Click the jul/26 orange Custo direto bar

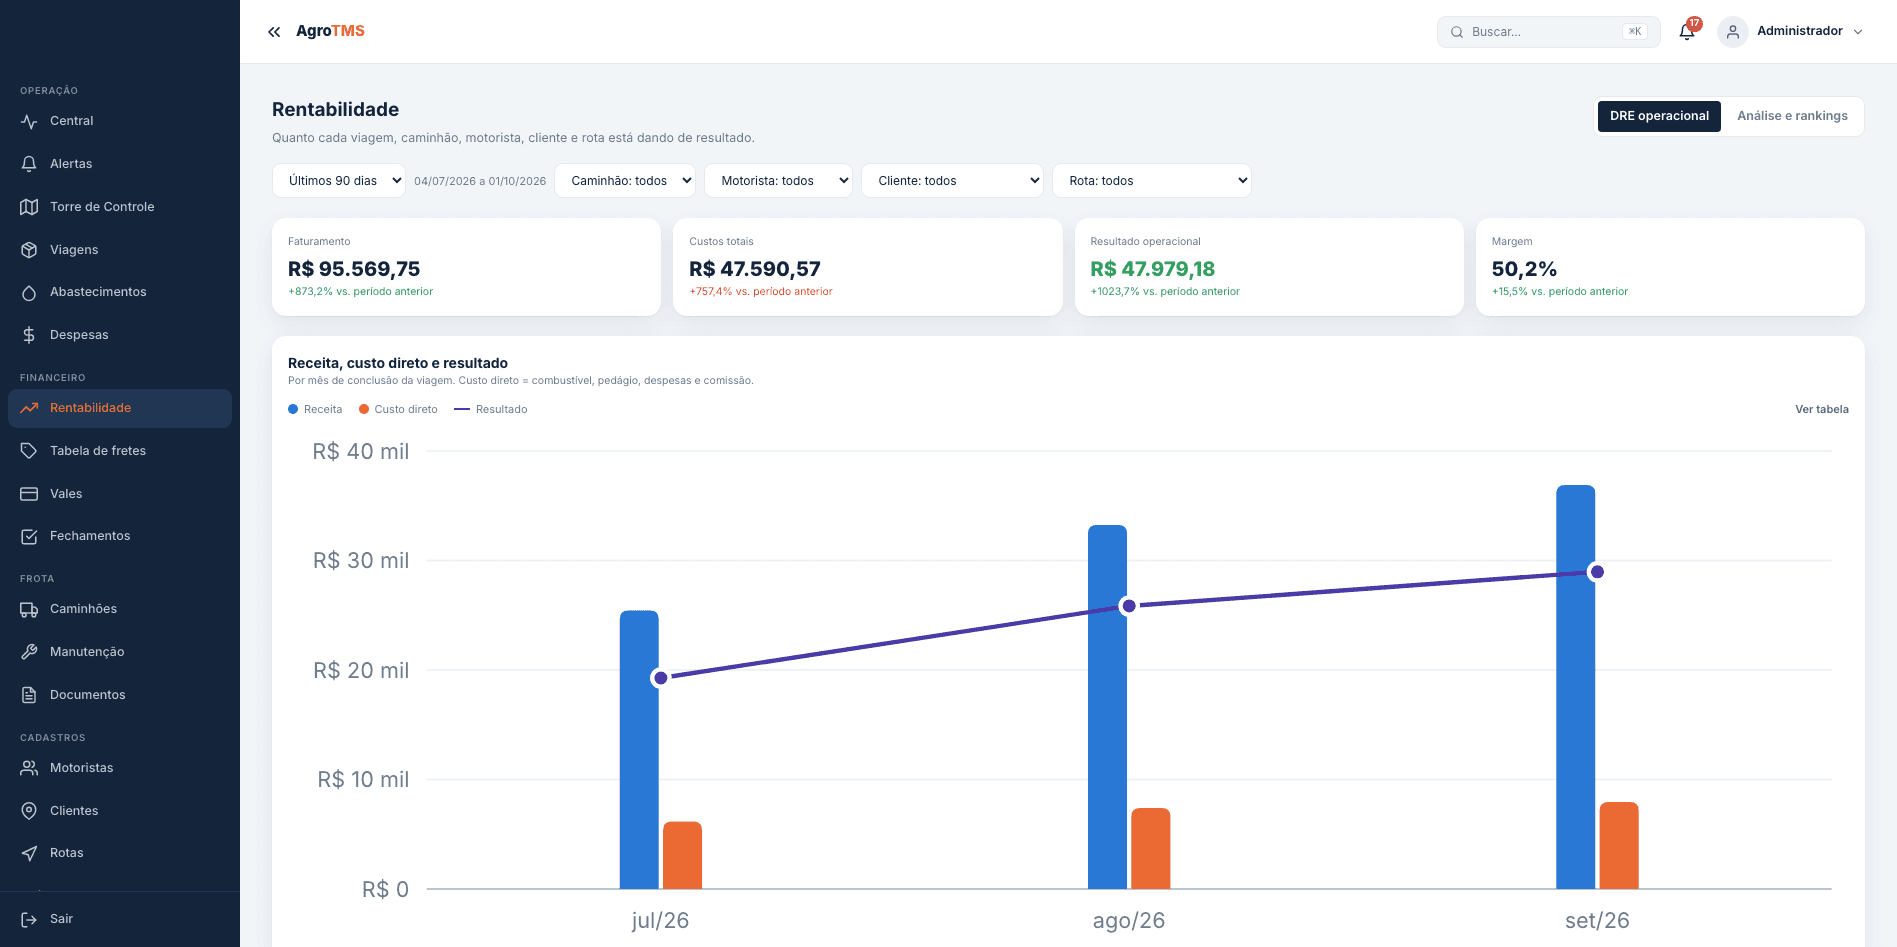pos(683,855)
